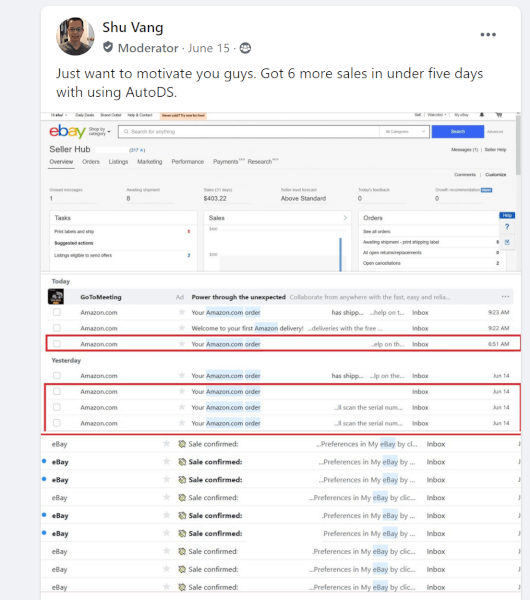Open the Welcome to your first Amazon delivery email

[281, 328]
